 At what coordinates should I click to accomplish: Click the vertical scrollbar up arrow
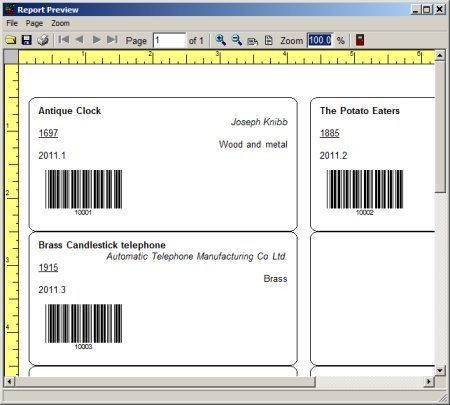(x=440, y=55)
